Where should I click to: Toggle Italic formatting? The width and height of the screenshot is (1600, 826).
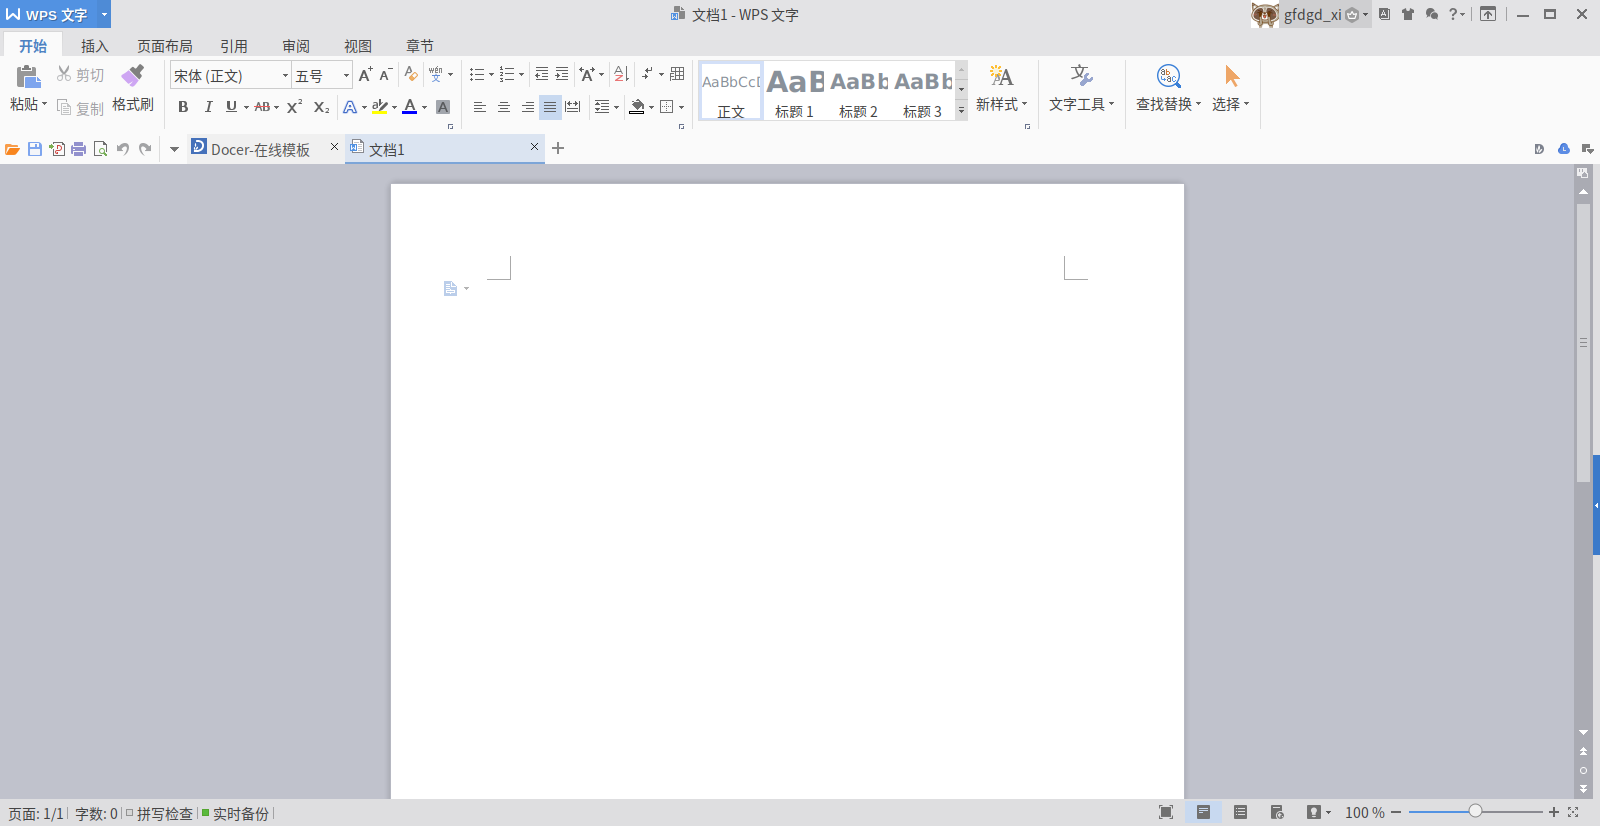pos(208,107)
